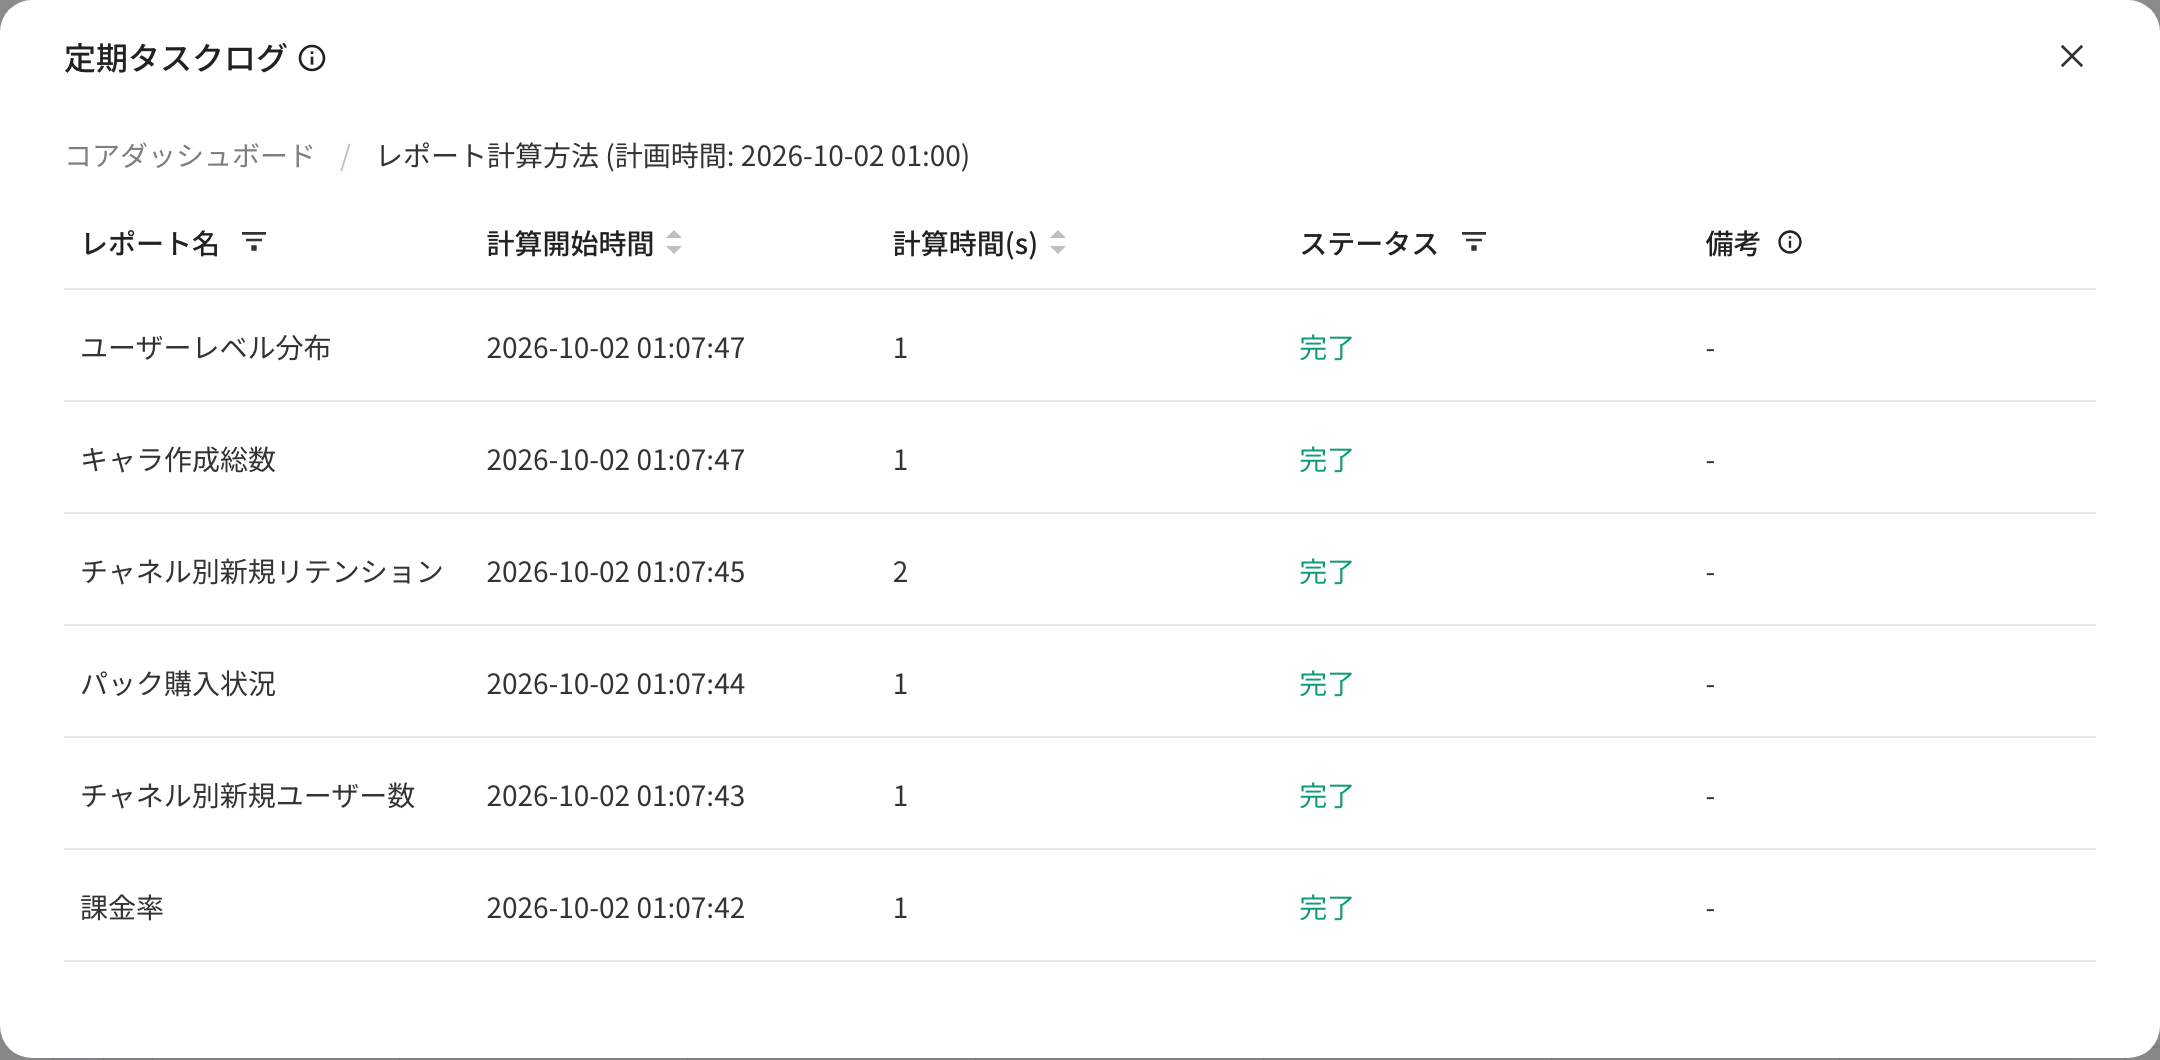This screenshot has height=1060, width=2160.
Task: Click ユーザーレベル分布 row's start time
Action: (616, 348)
